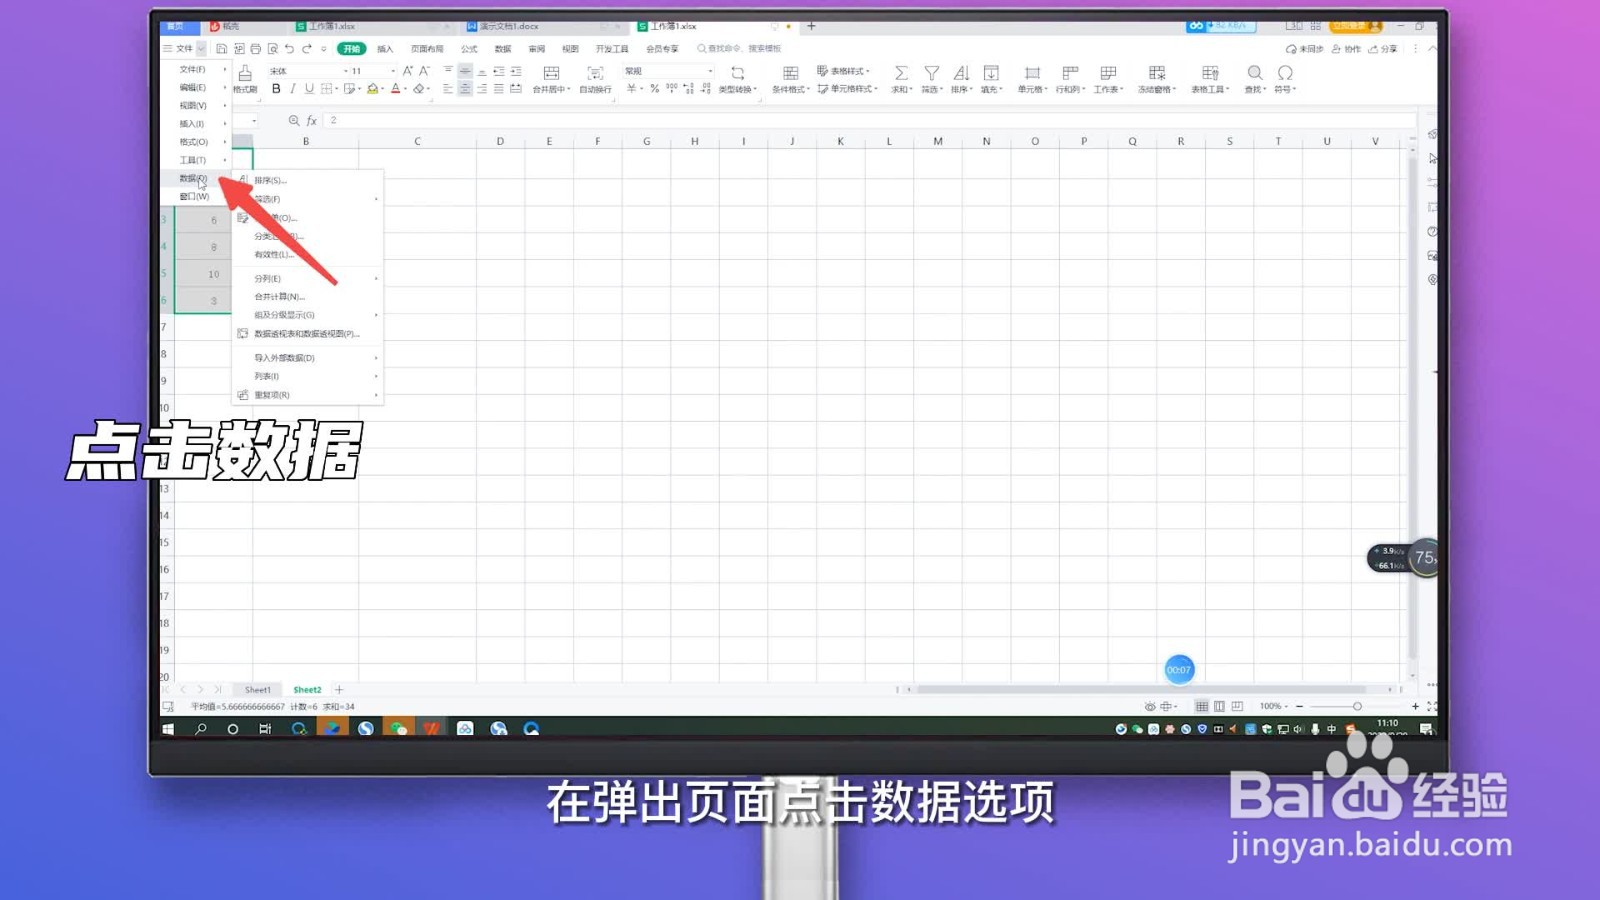Click the fill color bucket swatch
This screenshot has width=1600, height=900.
point(373,89)
